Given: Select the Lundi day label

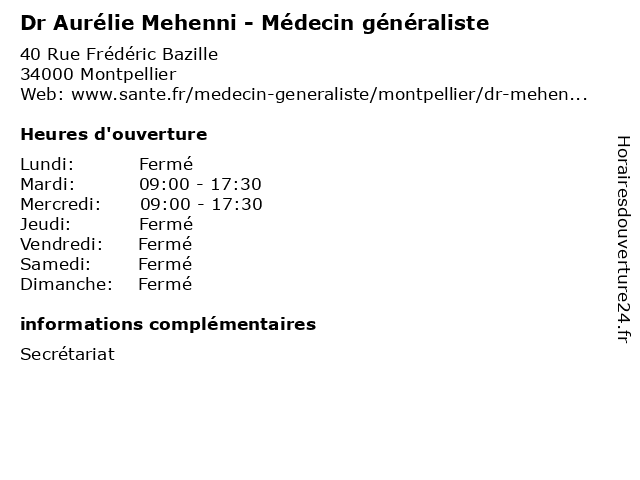Looking at the screenshot, I should coord(47,164).
